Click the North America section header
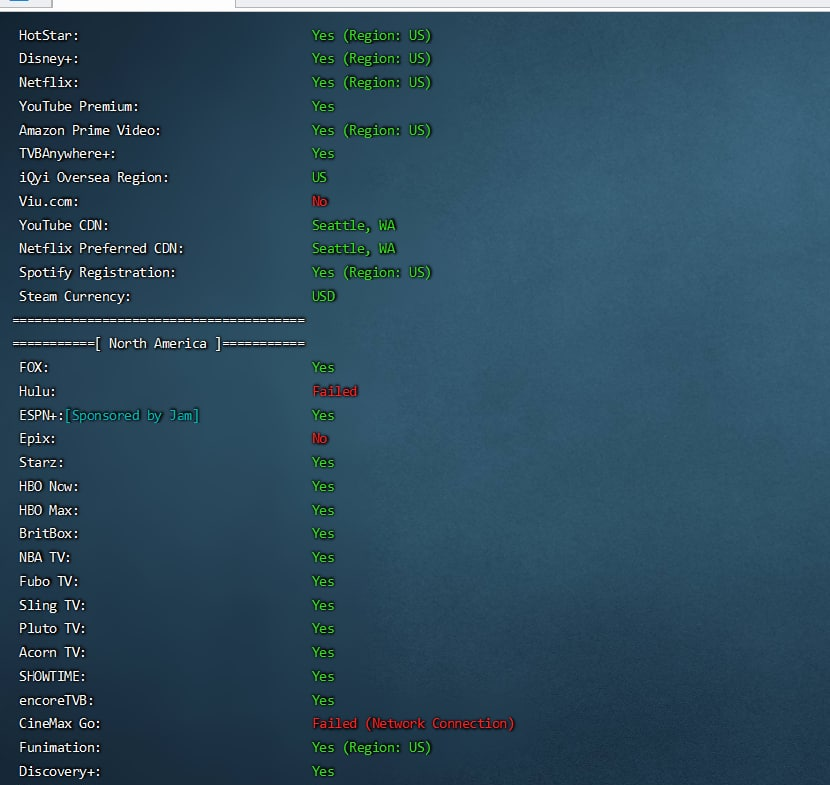This screenshot has height=785, width=830. coord(159,344)
